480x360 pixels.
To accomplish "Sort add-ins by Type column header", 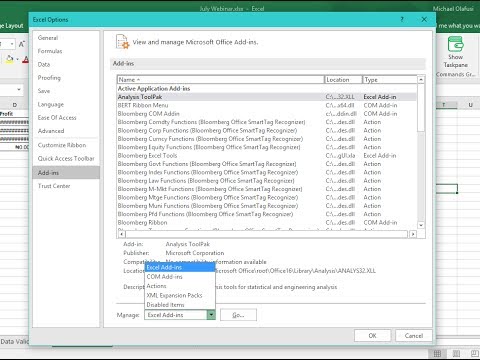I will pyautogui.click(x=390, y=80).
